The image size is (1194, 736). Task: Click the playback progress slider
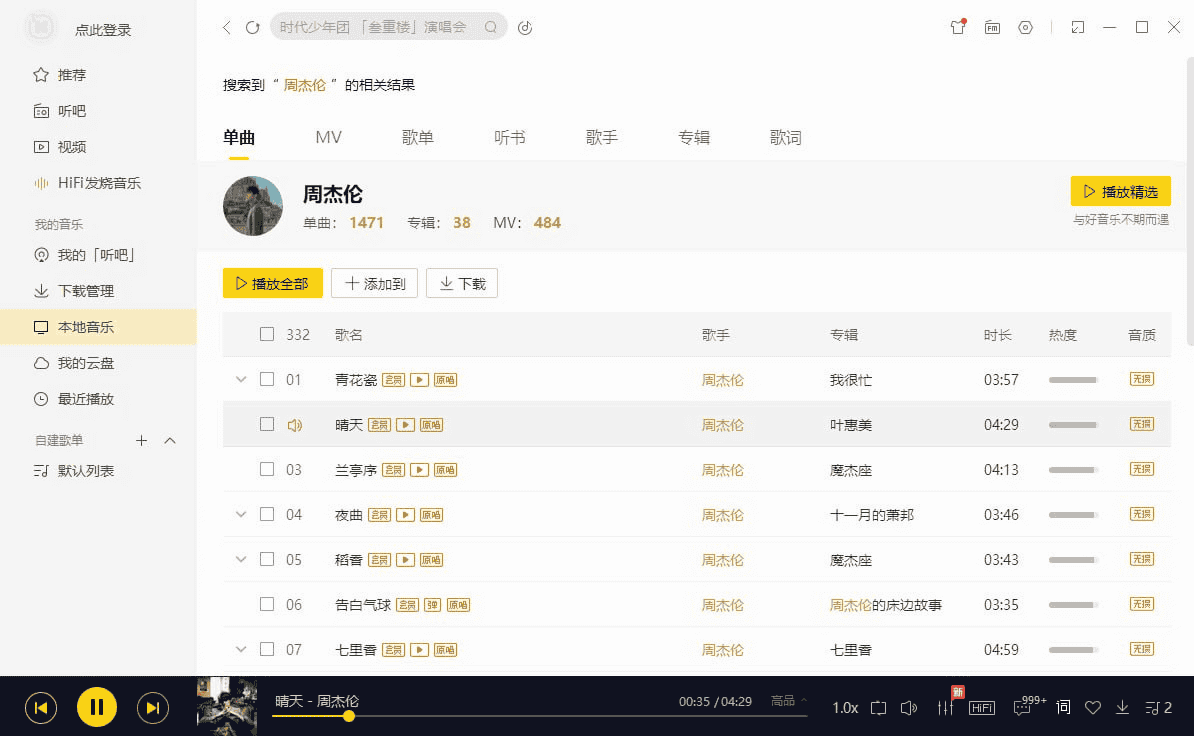pyautogui.click(x=540, y=716)
